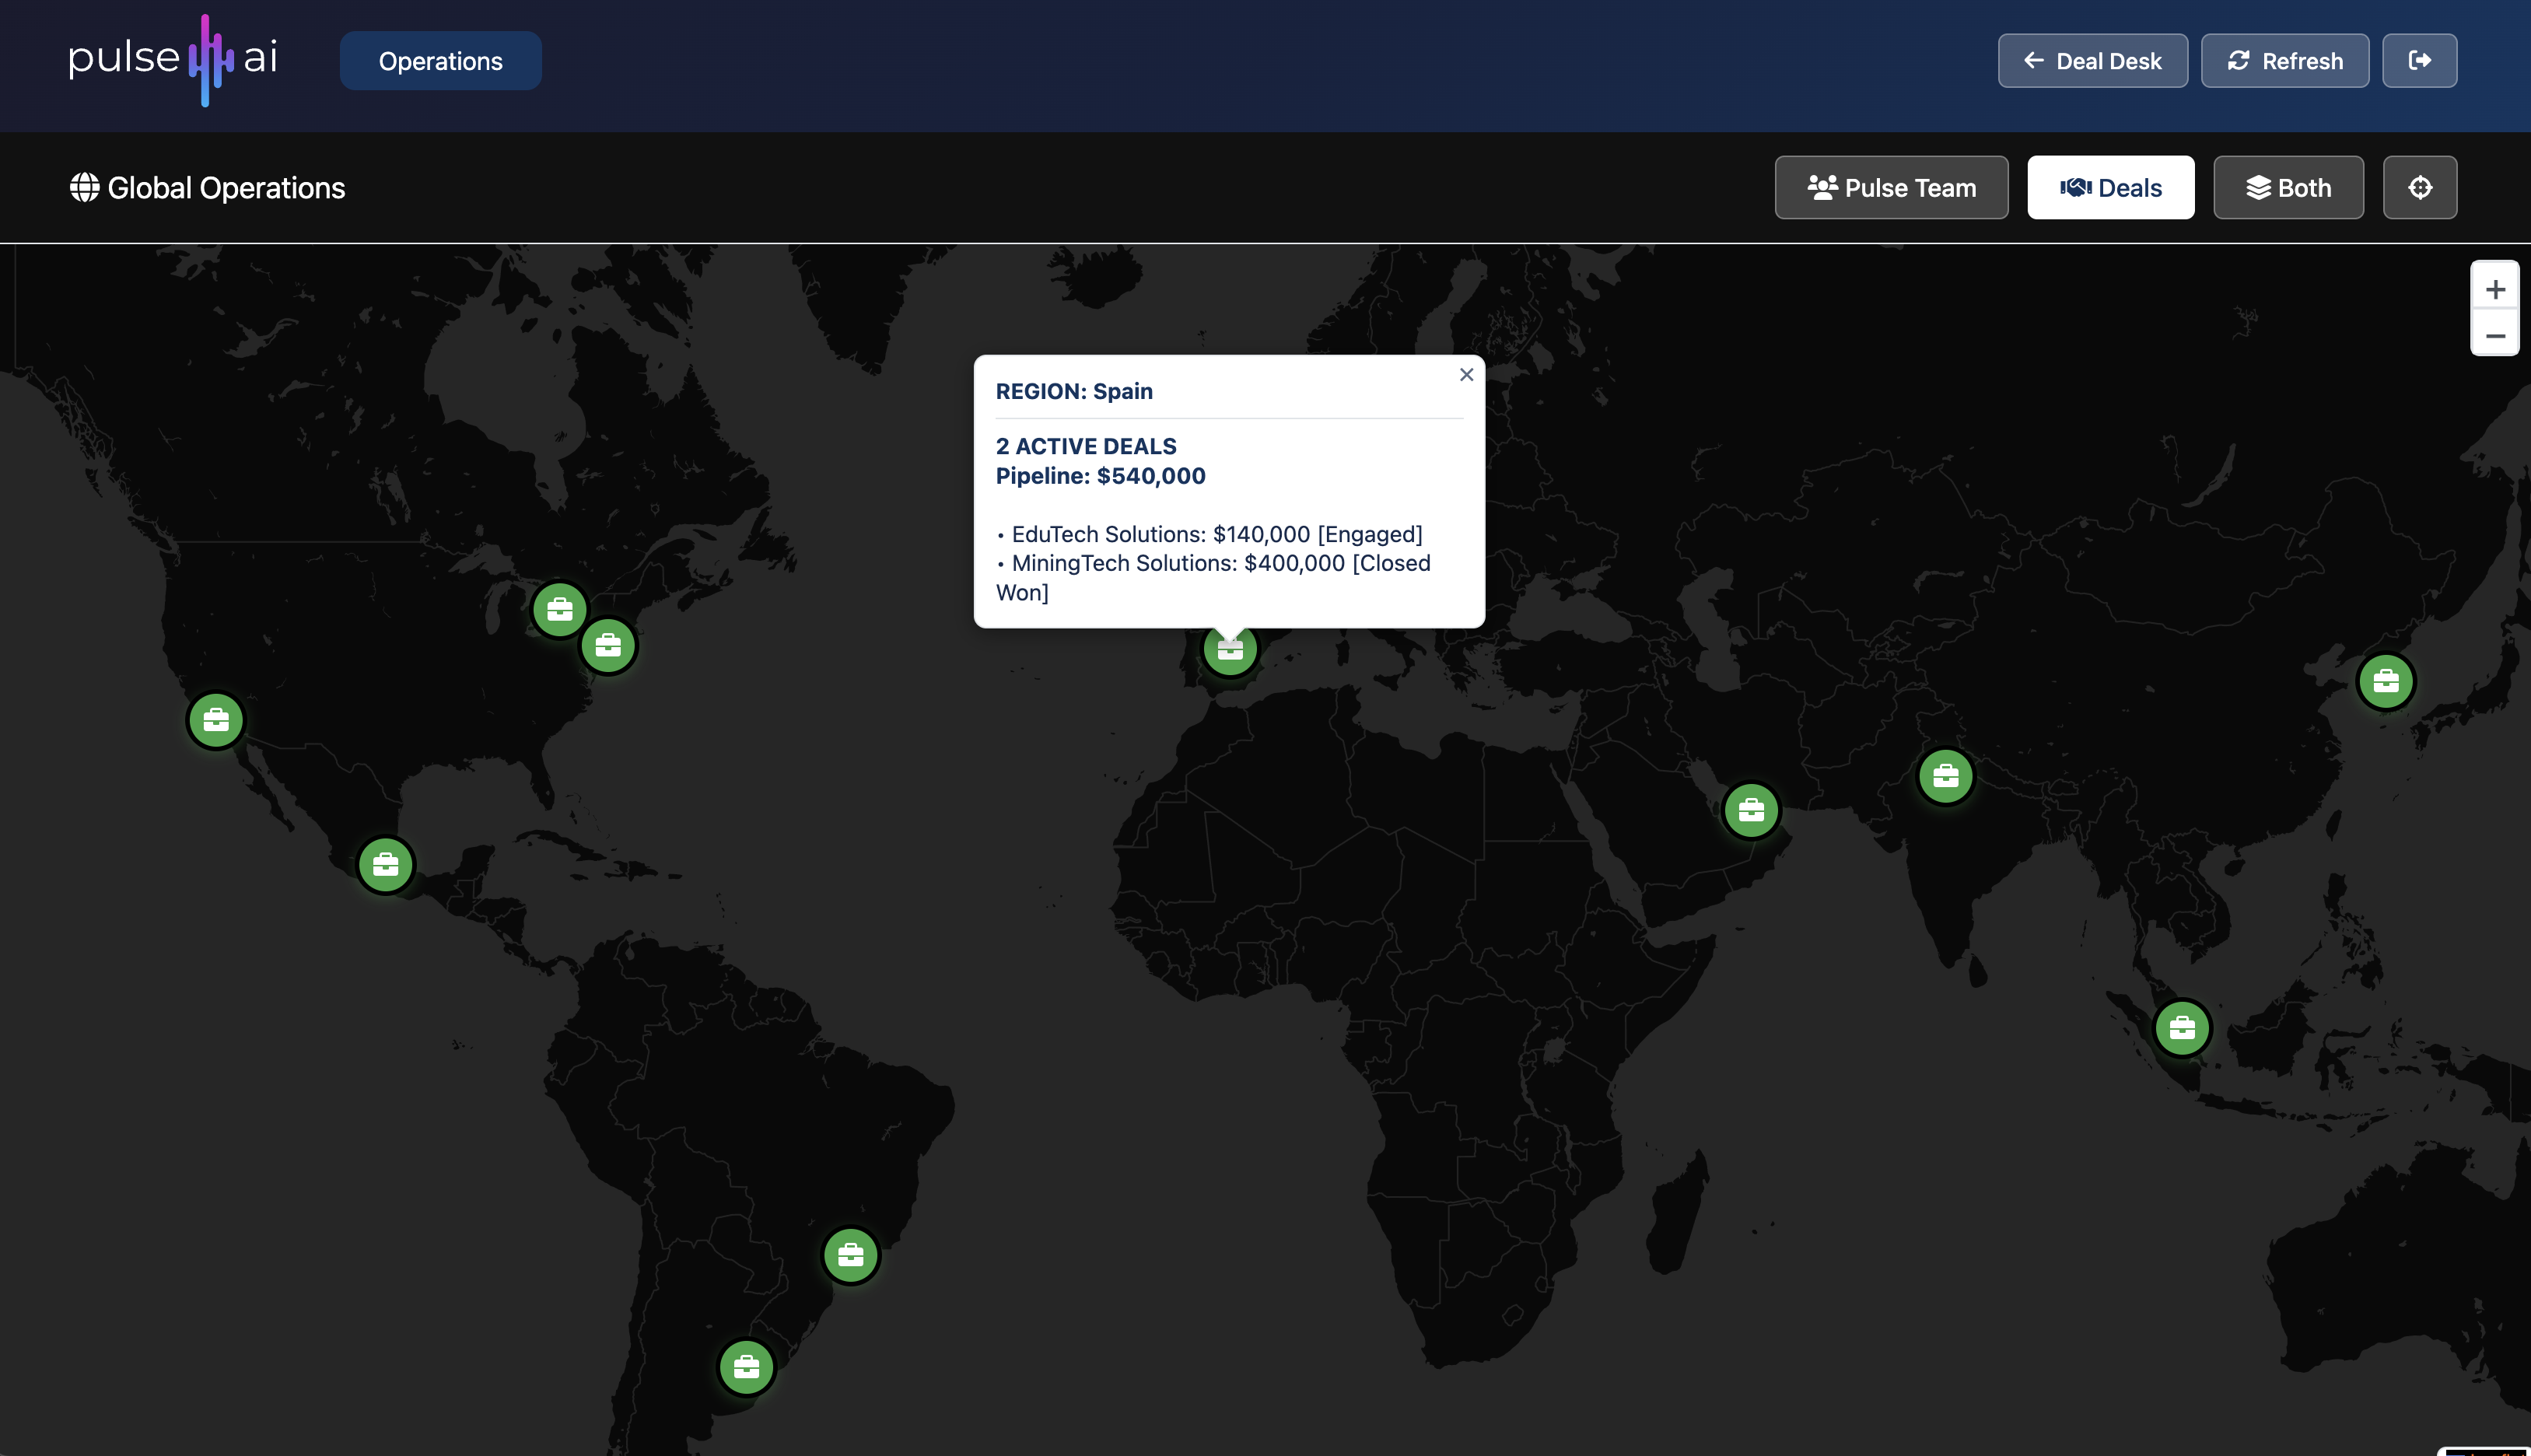Viewport: 2531px width, 1456px height.
Task: Select the Operations nav item
Action: click(x=440, y=60)
